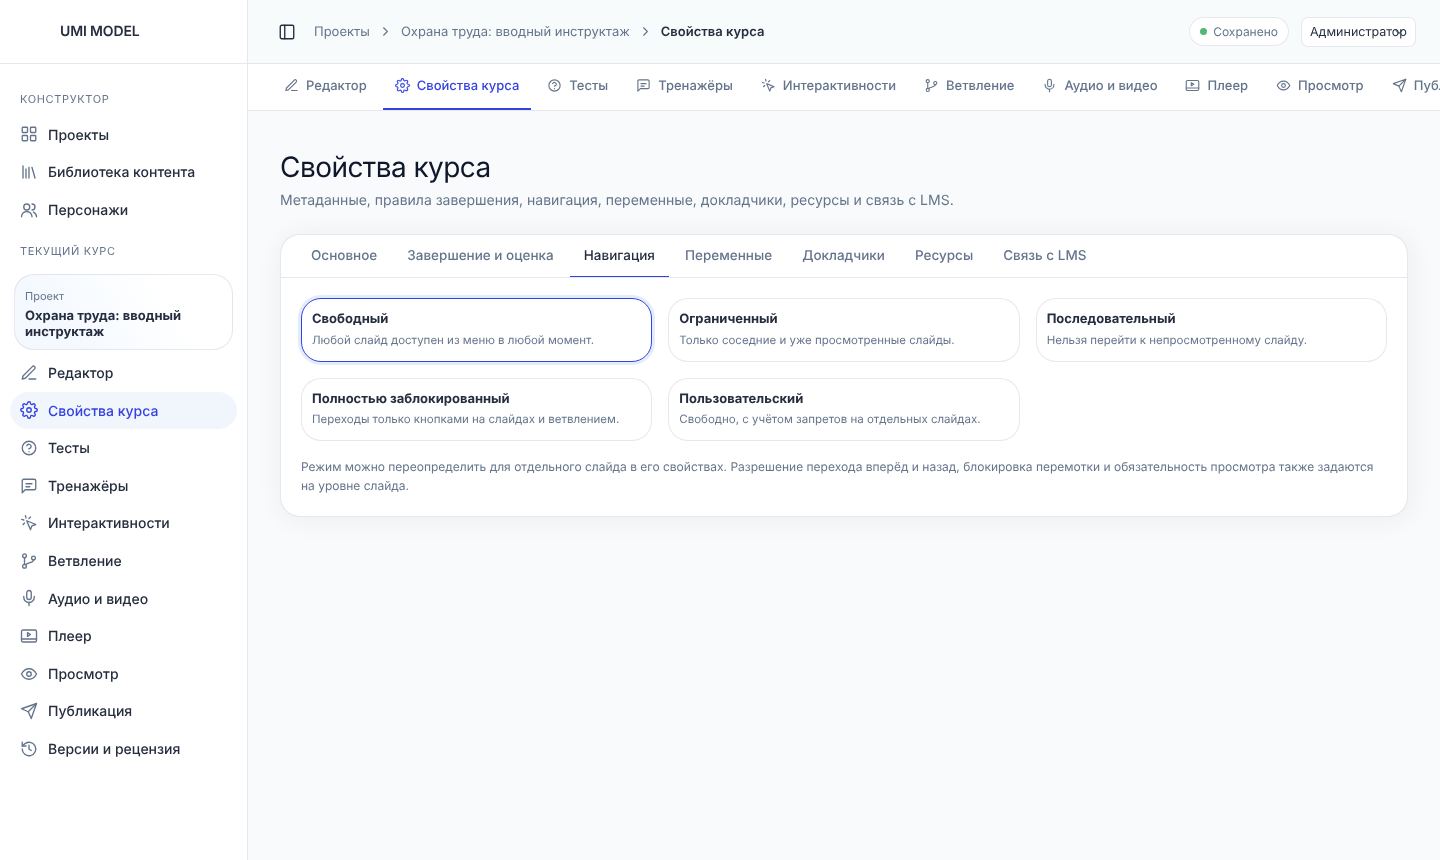1440x860 pixels.
Task: Click the Сохранено status badge
Action: coord(1239,32)
